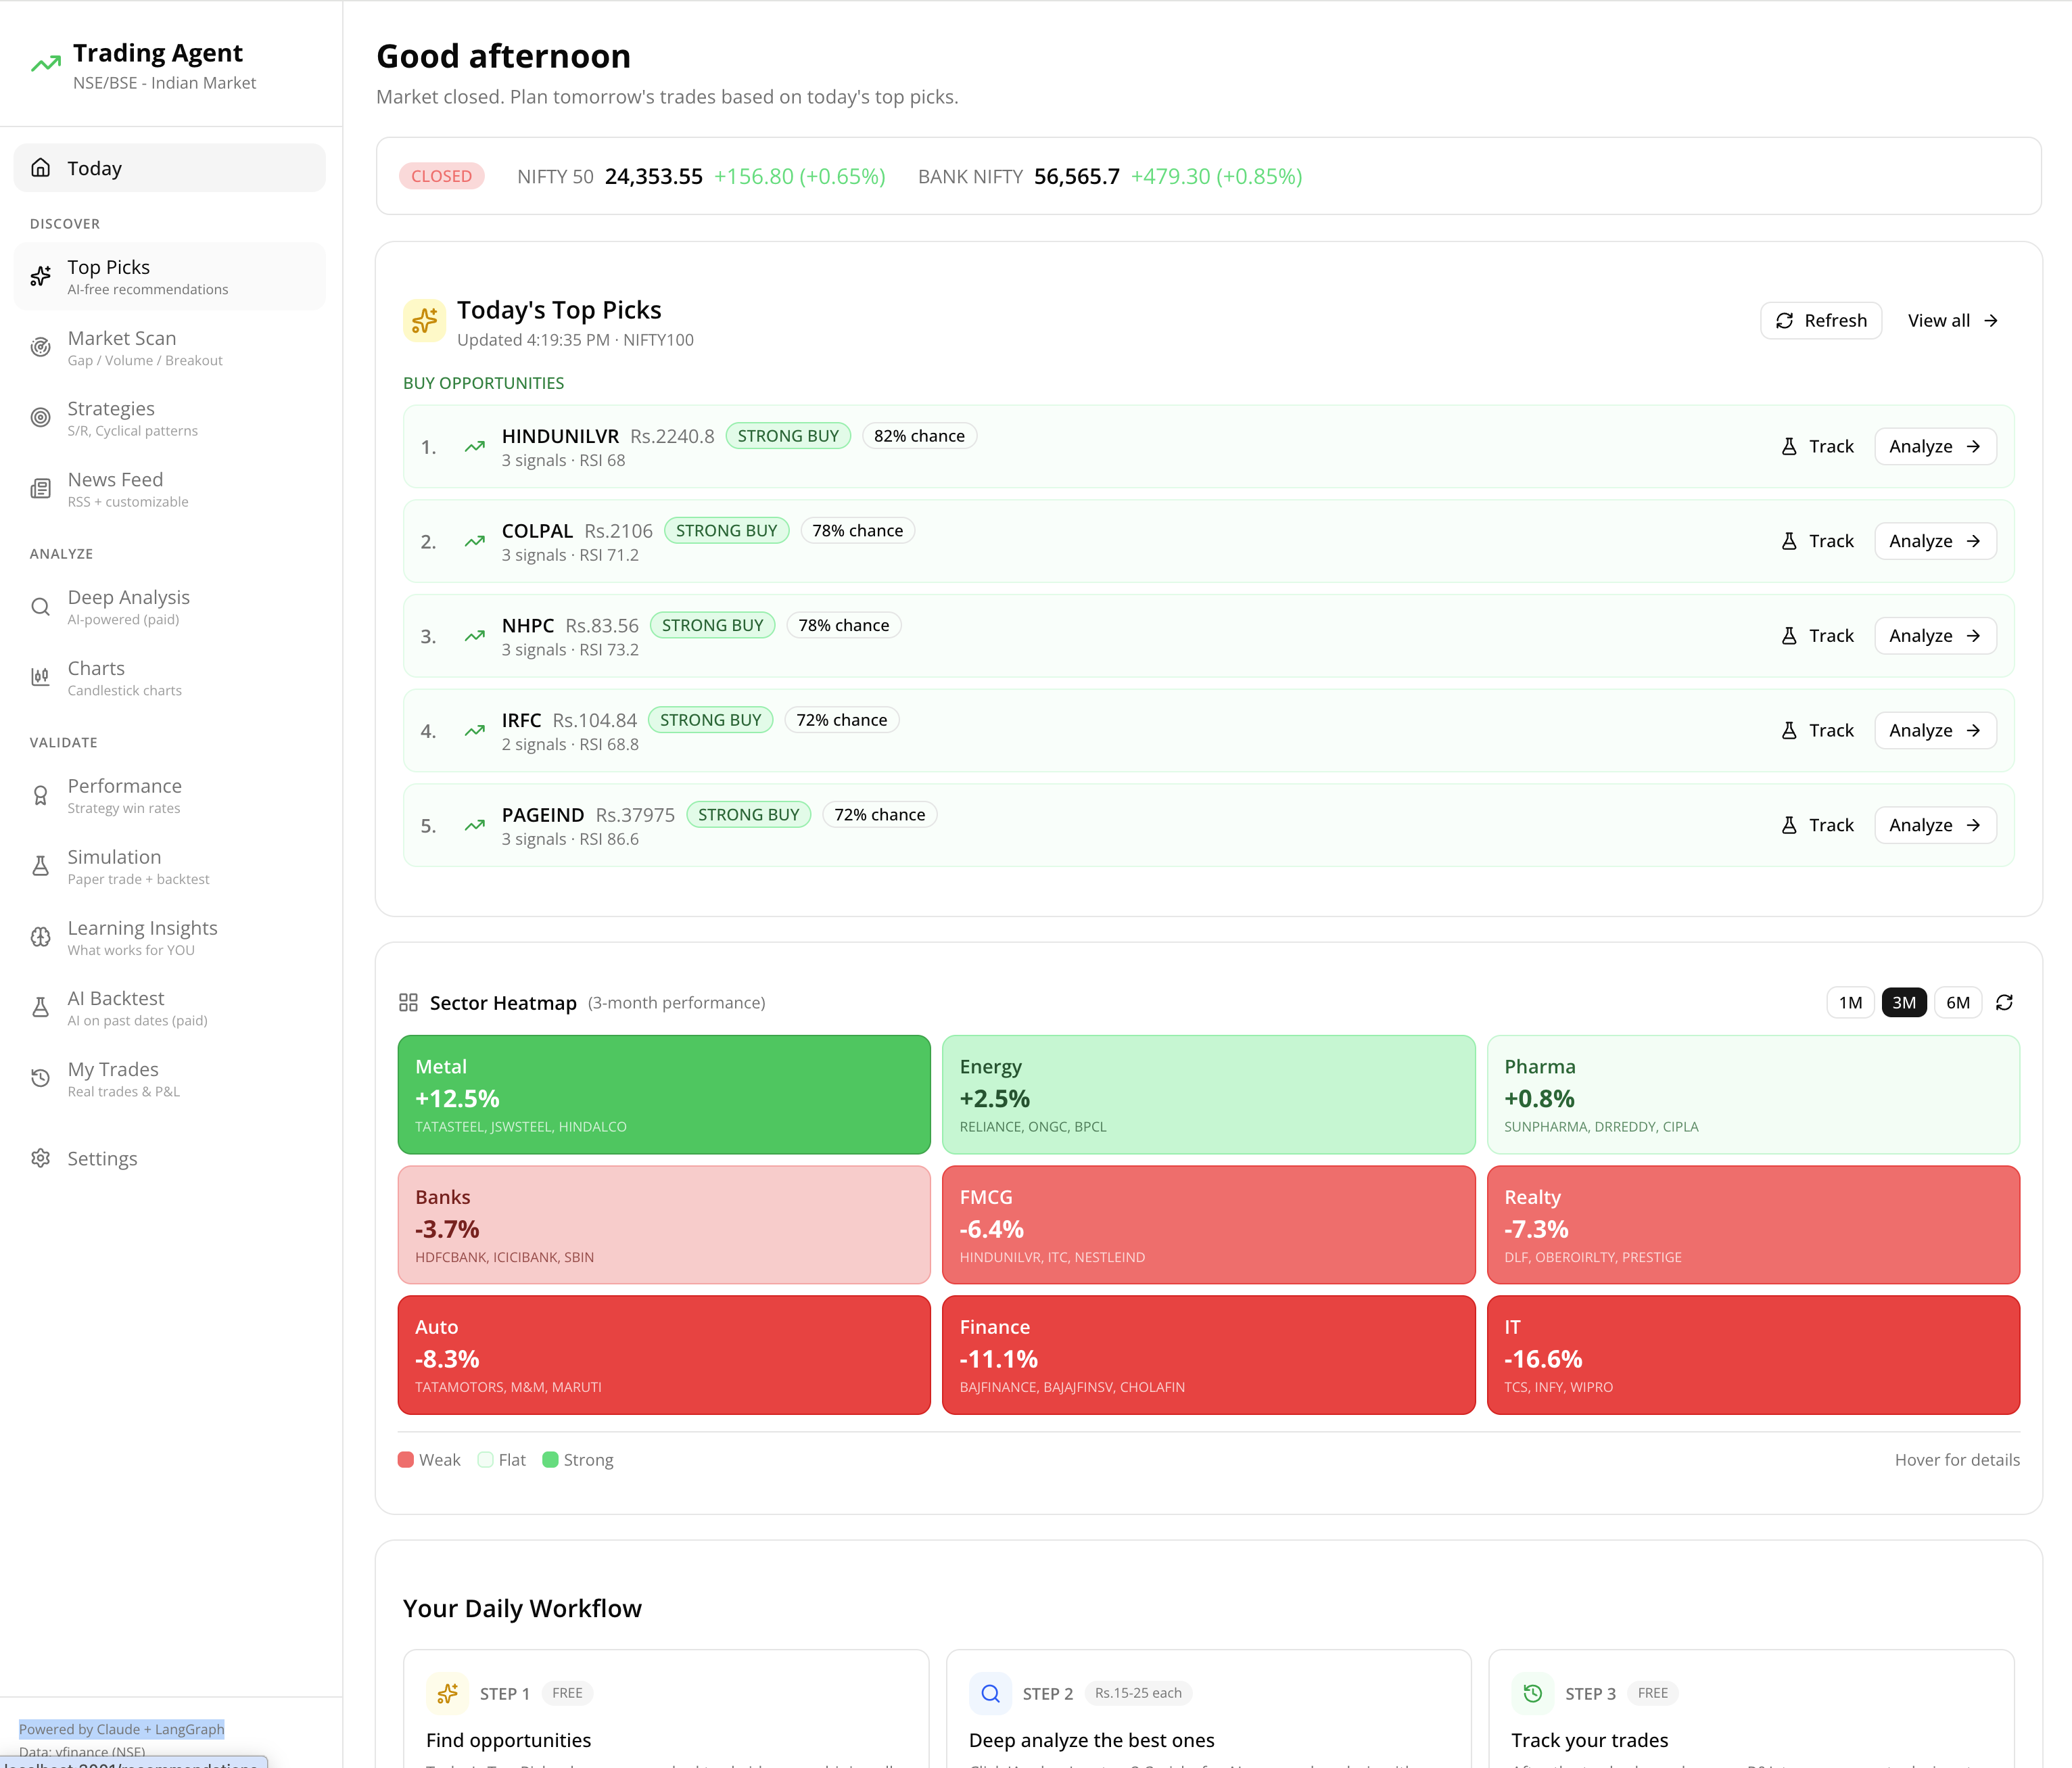Viewport: 2072px width, 1768px height.
Task: Open View all top picks
Action: (1952, 320)
